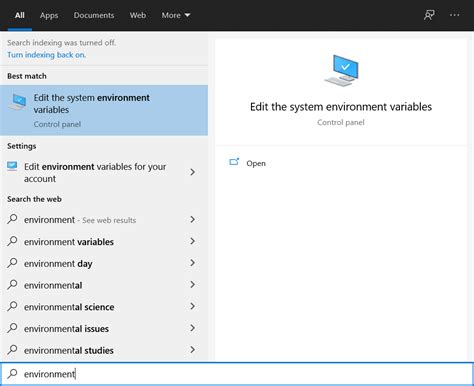Select the Web search tab
The height and width of the screenshot is (386, 474).
pyautogui.click(x=138, y=15)
